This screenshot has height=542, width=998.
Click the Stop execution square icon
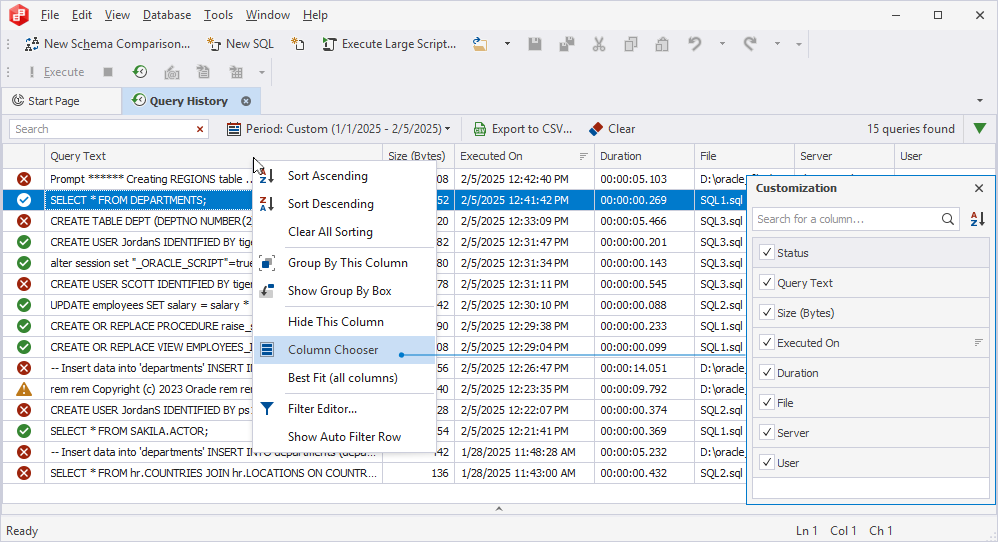pyautogui.click(x=108, y=72)
